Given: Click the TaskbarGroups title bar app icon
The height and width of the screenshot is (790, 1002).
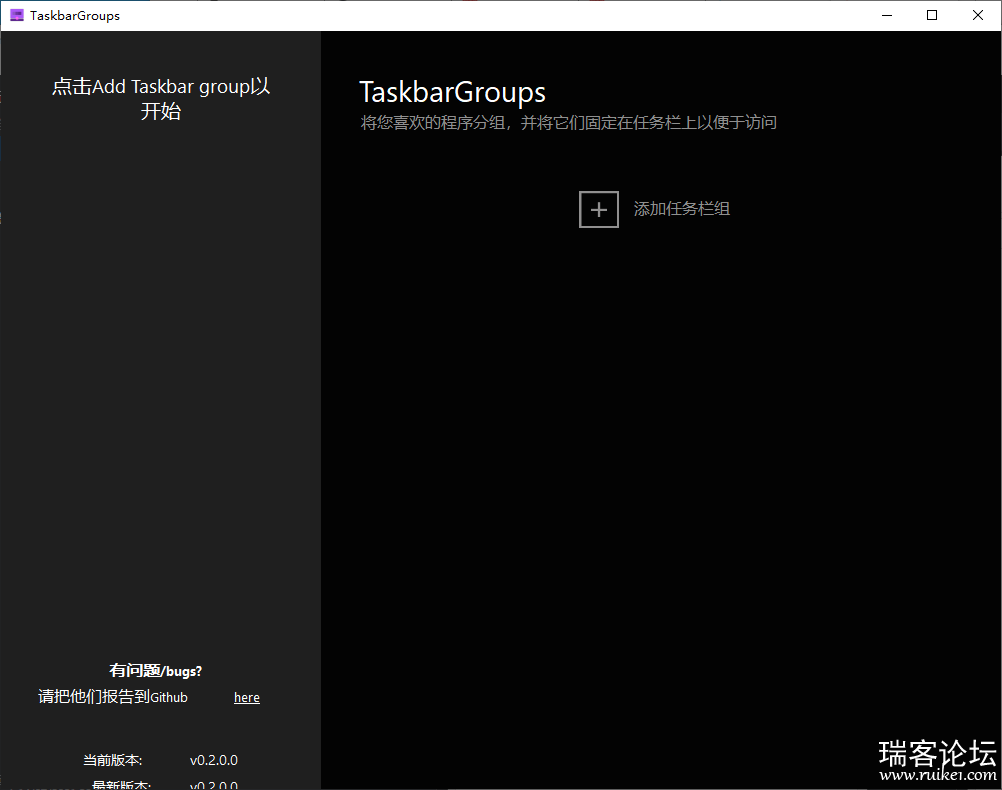Looking at the screenshot, I should pyautogui.click(x=17, y=15).
